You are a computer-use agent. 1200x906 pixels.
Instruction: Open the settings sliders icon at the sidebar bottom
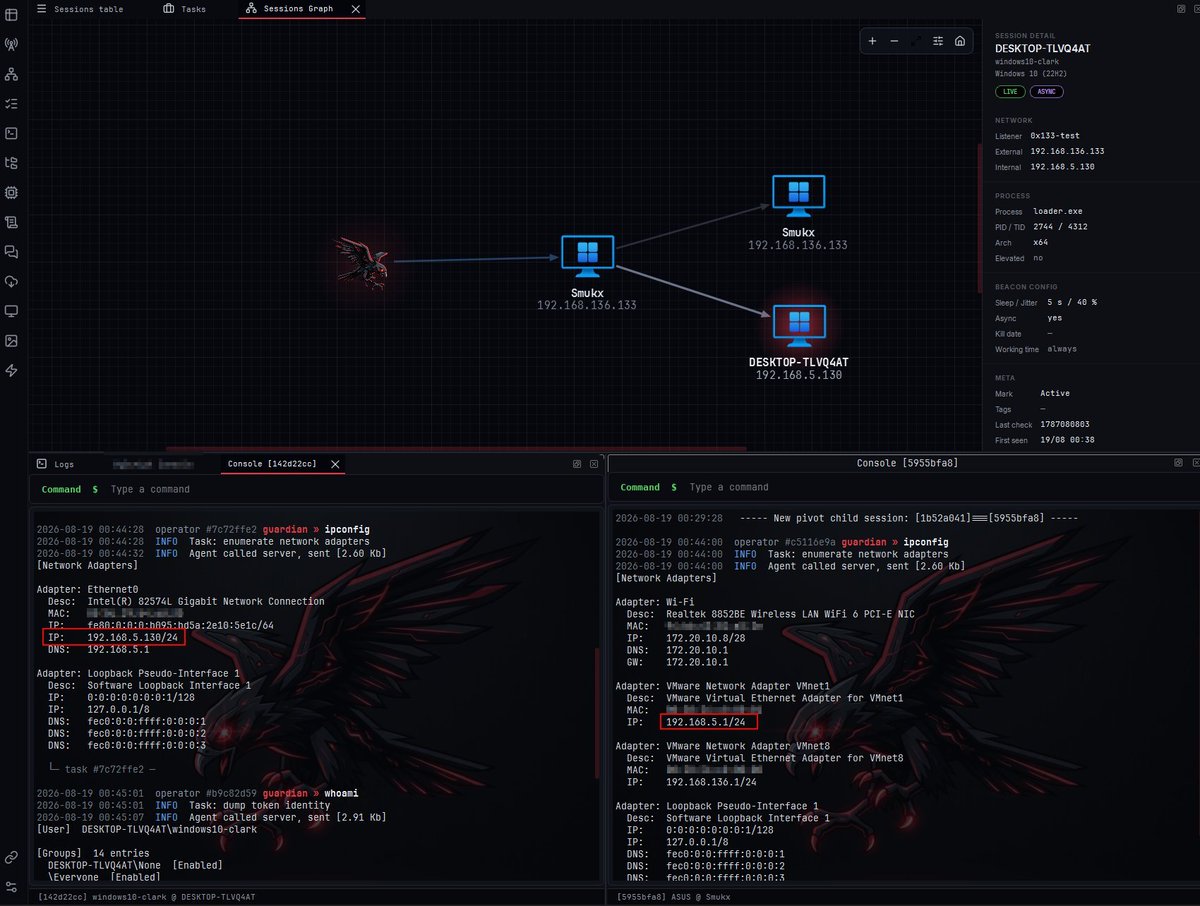coord(12,886)
